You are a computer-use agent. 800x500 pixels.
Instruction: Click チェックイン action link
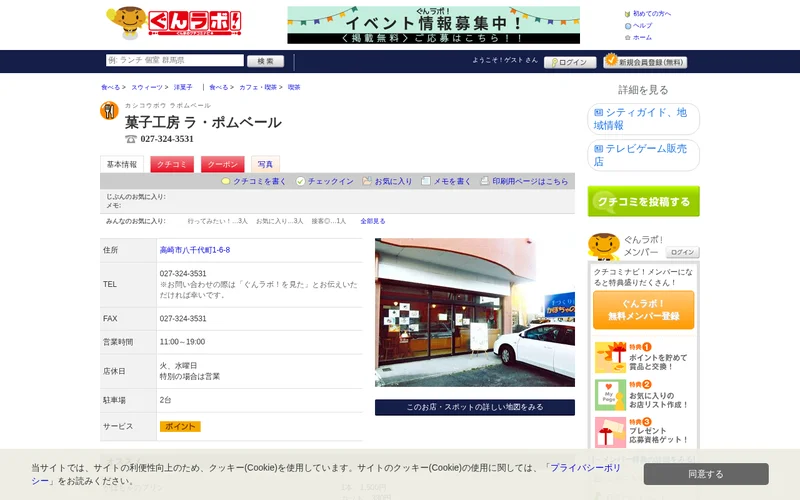click(325, 181)
